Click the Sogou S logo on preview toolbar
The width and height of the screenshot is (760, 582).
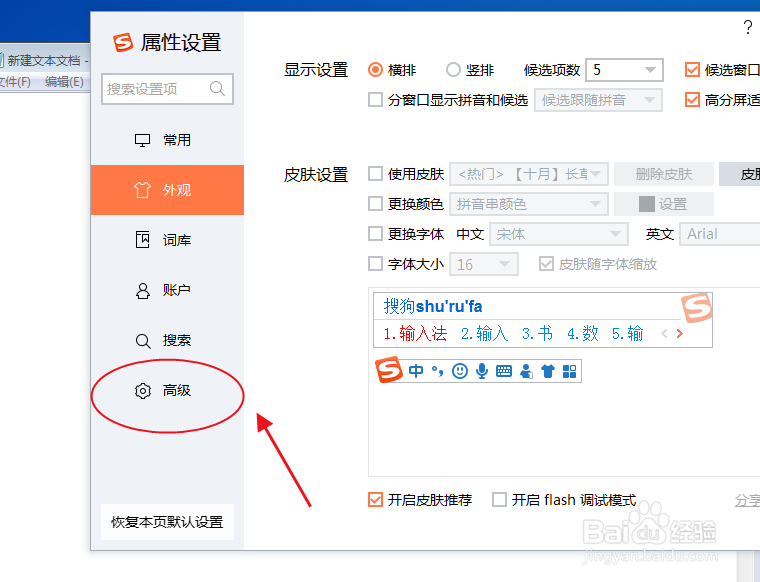click(x=389, y=370)
